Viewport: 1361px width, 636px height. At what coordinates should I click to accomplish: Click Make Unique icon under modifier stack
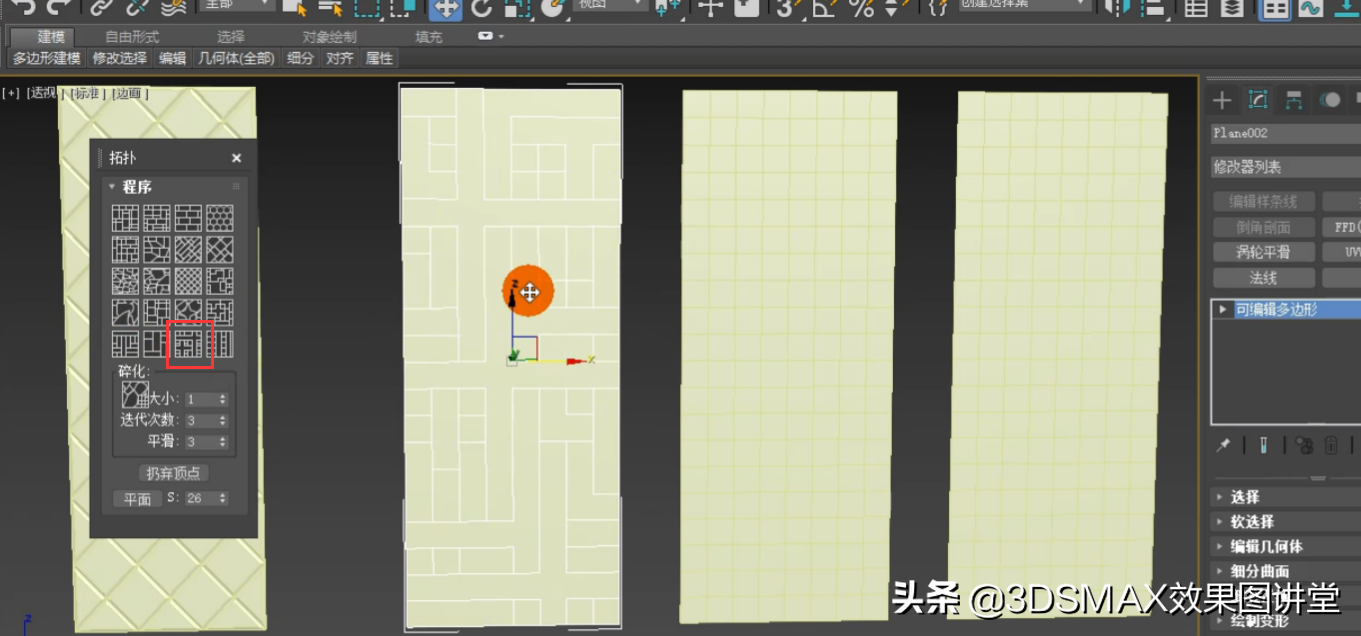coord(1304,445)
